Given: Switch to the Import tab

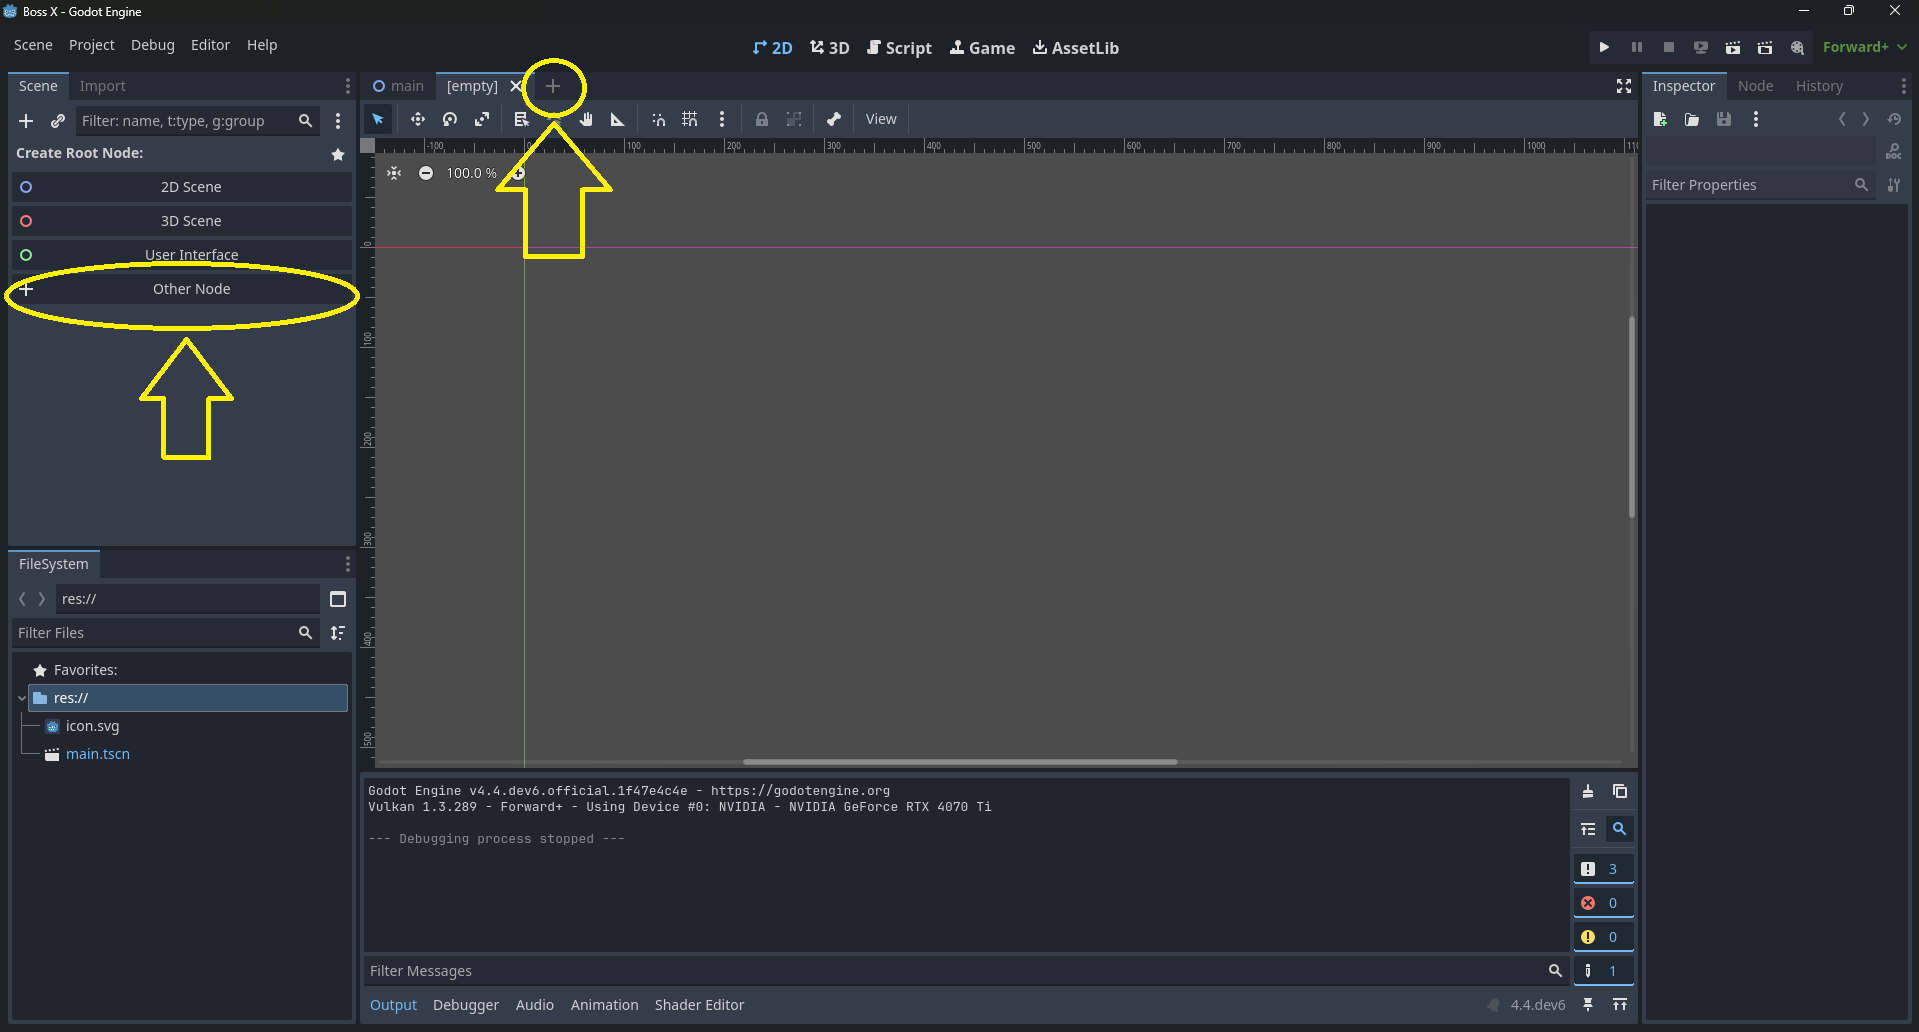Looking at the screenshot, I should (x=103, y=86).
